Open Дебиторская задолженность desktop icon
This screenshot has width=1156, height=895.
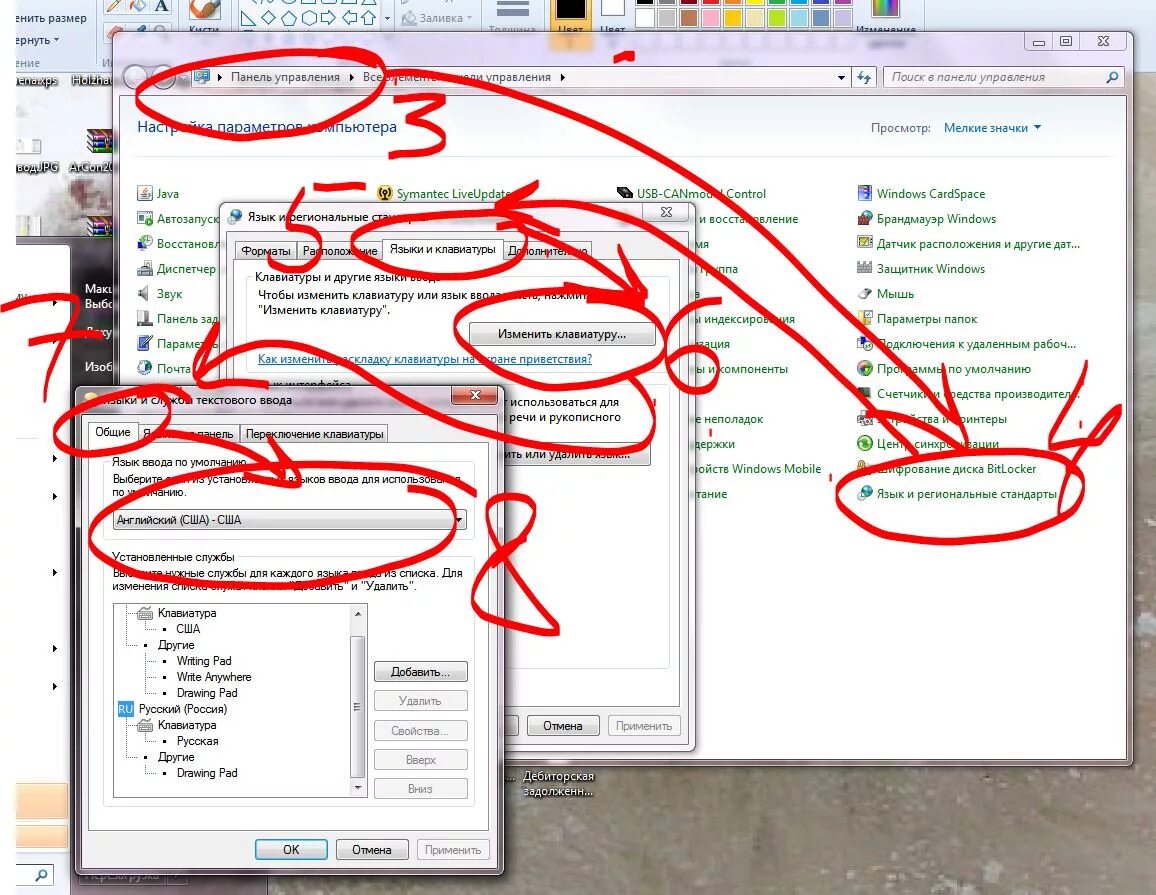click(558, 784)
